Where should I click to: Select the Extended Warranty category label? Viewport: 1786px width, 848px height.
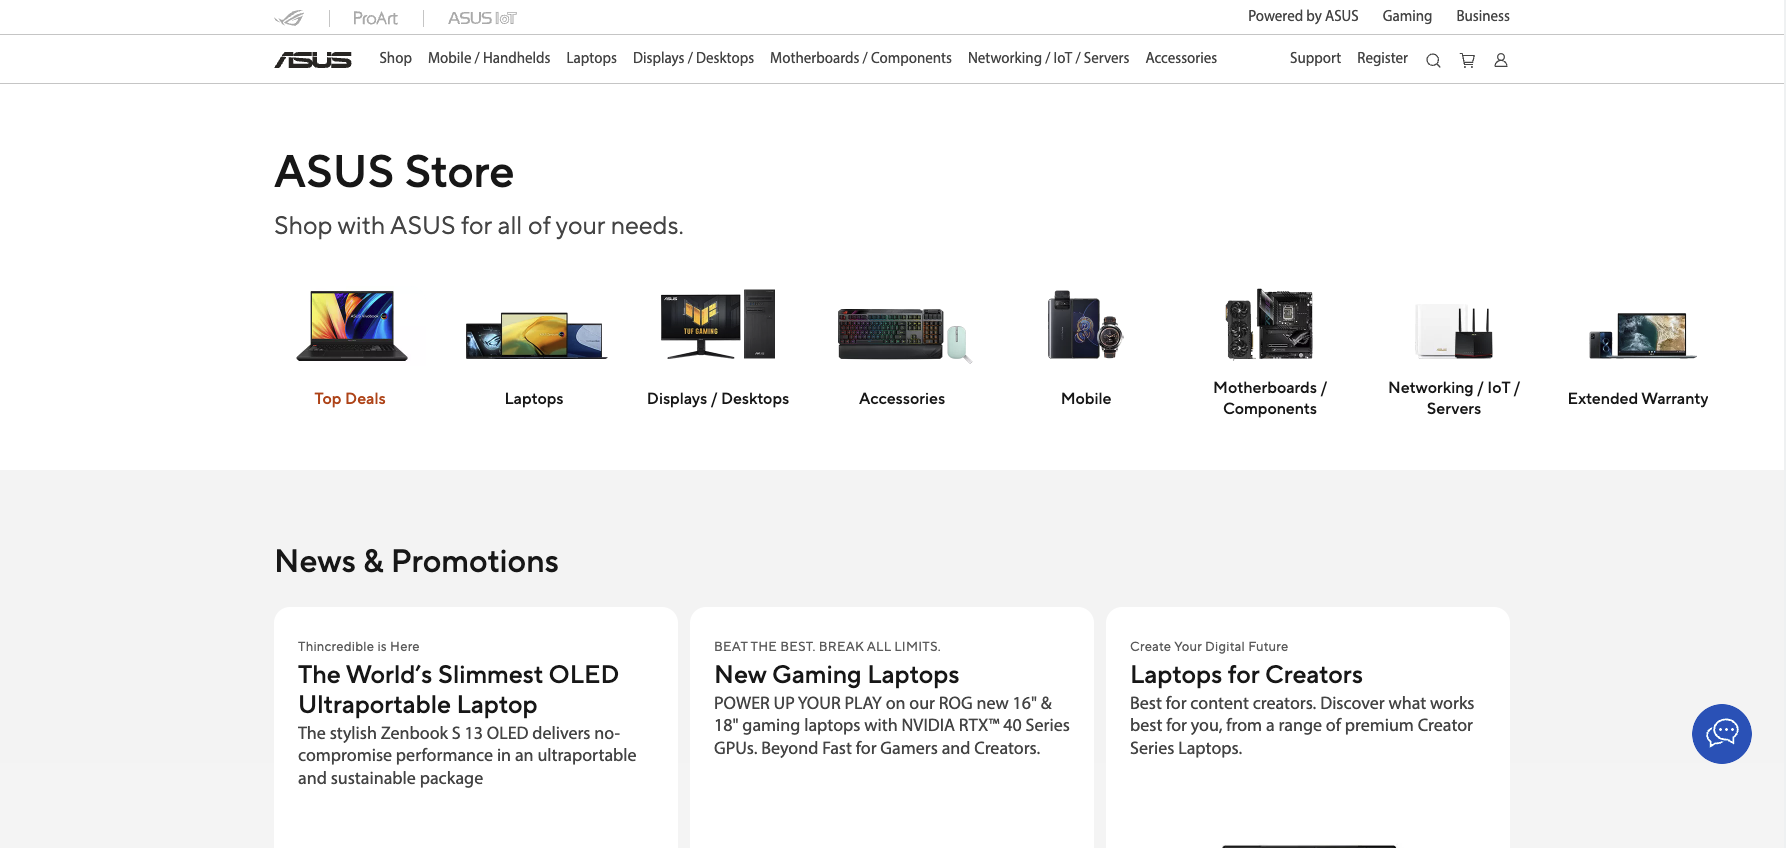click(x=1638, y=398)
